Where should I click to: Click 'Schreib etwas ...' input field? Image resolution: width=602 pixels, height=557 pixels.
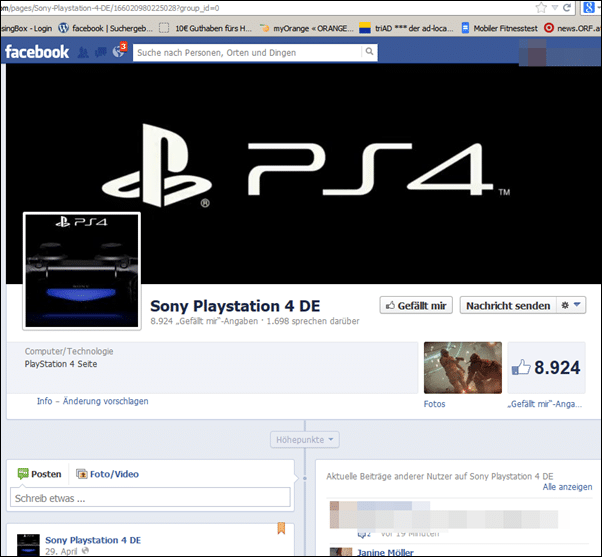pos(150,497)
